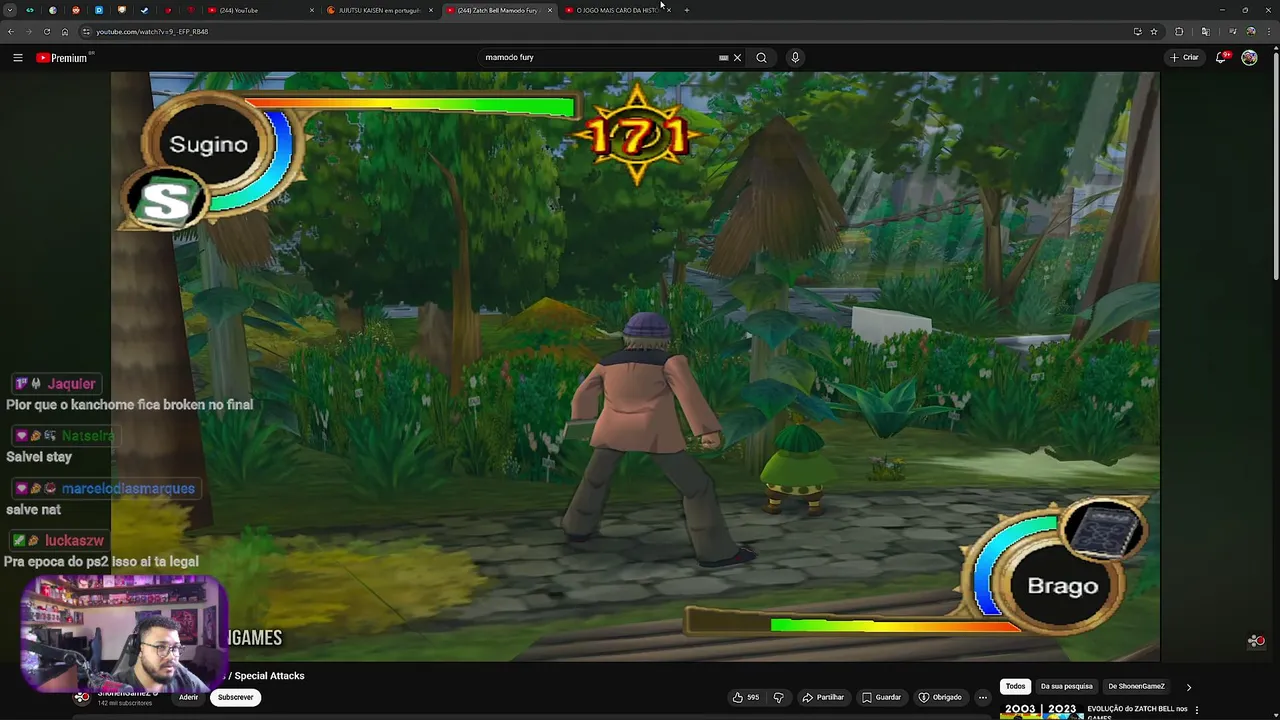Click the video player area

(x=635, y=366)
